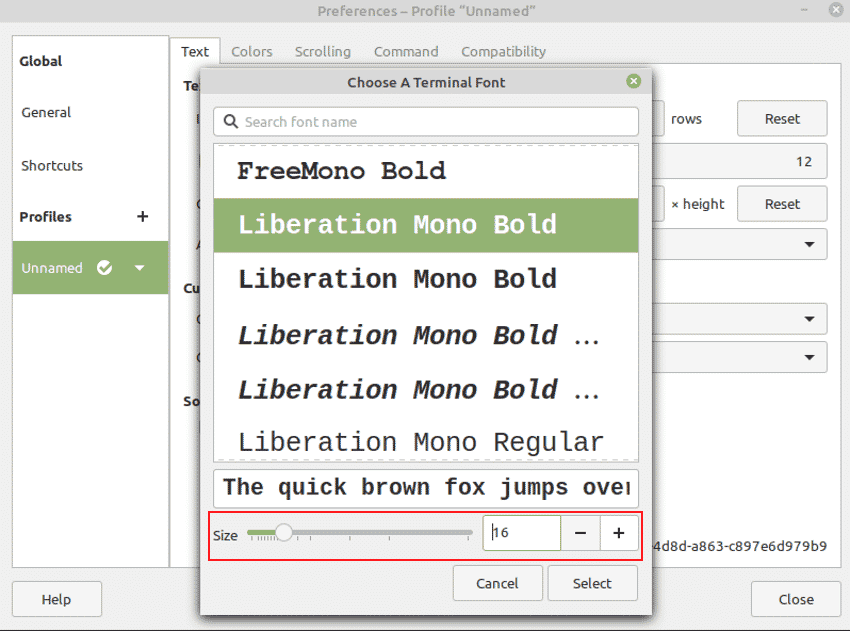Image resolution: width=850 pixels, height=631 pixels.
Task: Click the search magnifier icon in font dialog
Action: [x=231, y=121]
